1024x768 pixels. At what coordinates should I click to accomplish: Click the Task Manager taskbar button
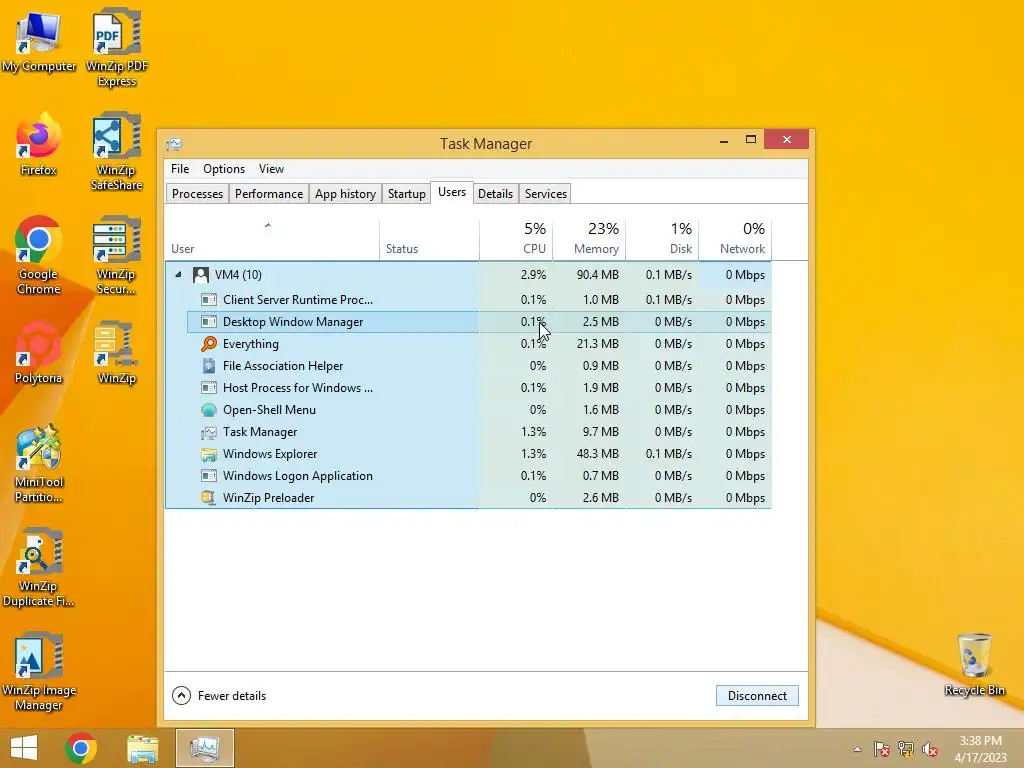tap(204, 748)
